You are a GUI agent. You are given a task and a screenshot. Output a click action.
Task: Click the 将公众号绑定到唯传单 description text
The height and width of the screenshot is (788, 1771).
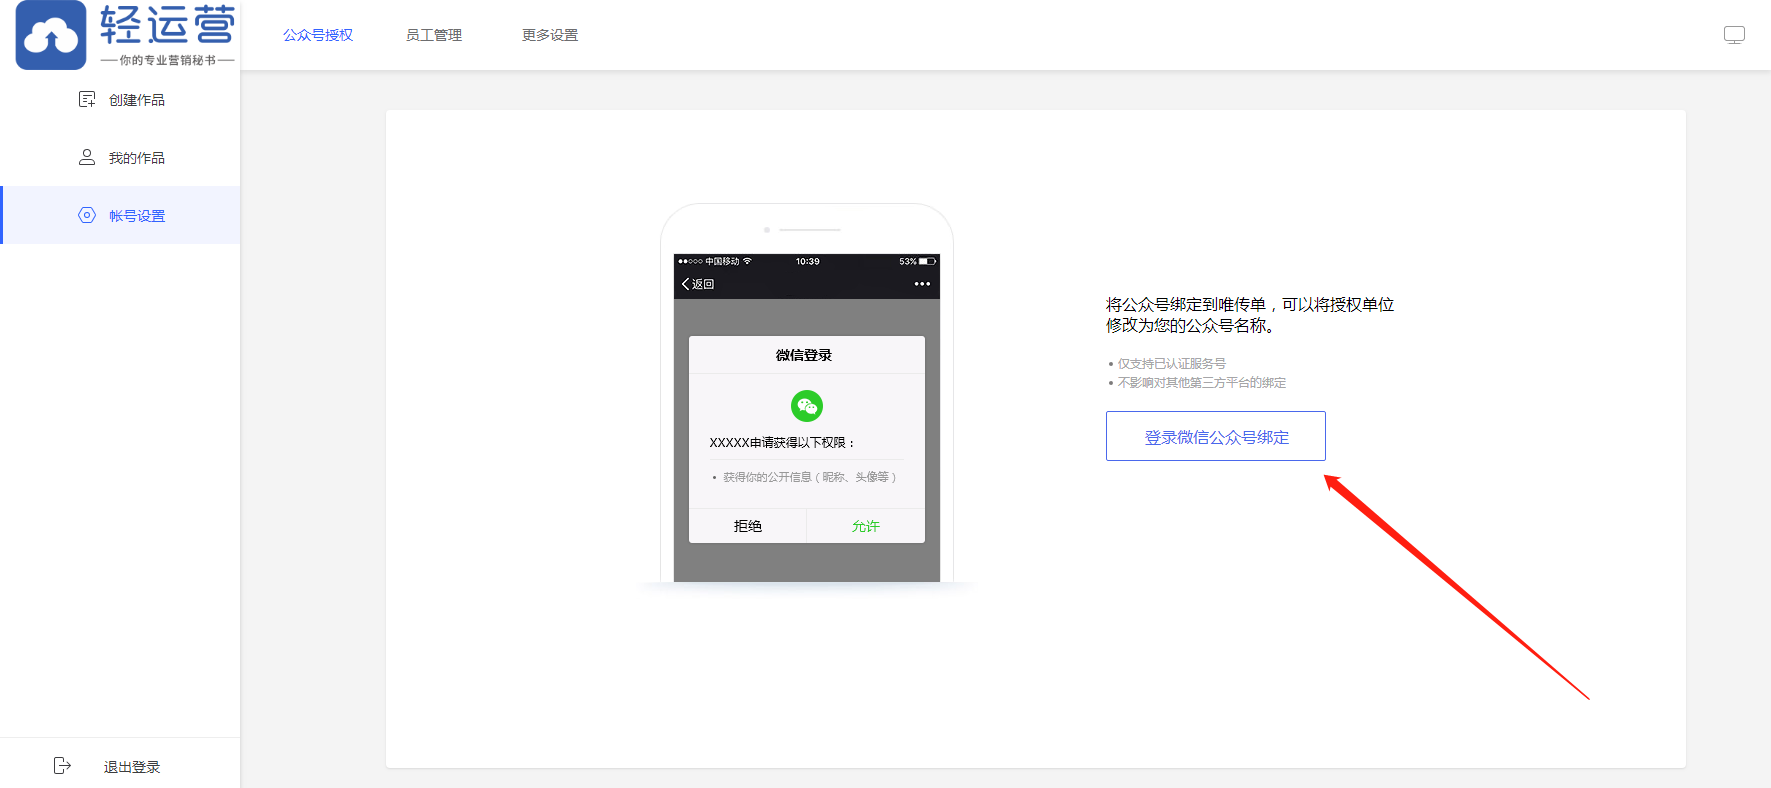click(1250, 315)
